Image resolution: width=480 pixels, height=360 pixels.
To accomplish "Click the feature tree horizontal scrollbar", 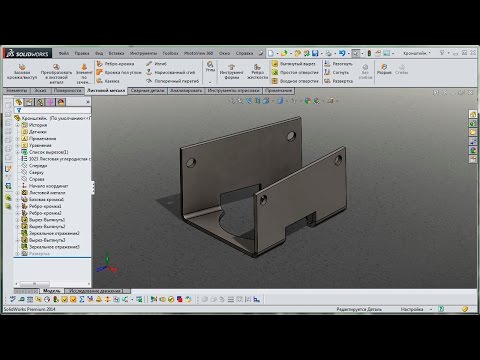I will click(52, 284).
